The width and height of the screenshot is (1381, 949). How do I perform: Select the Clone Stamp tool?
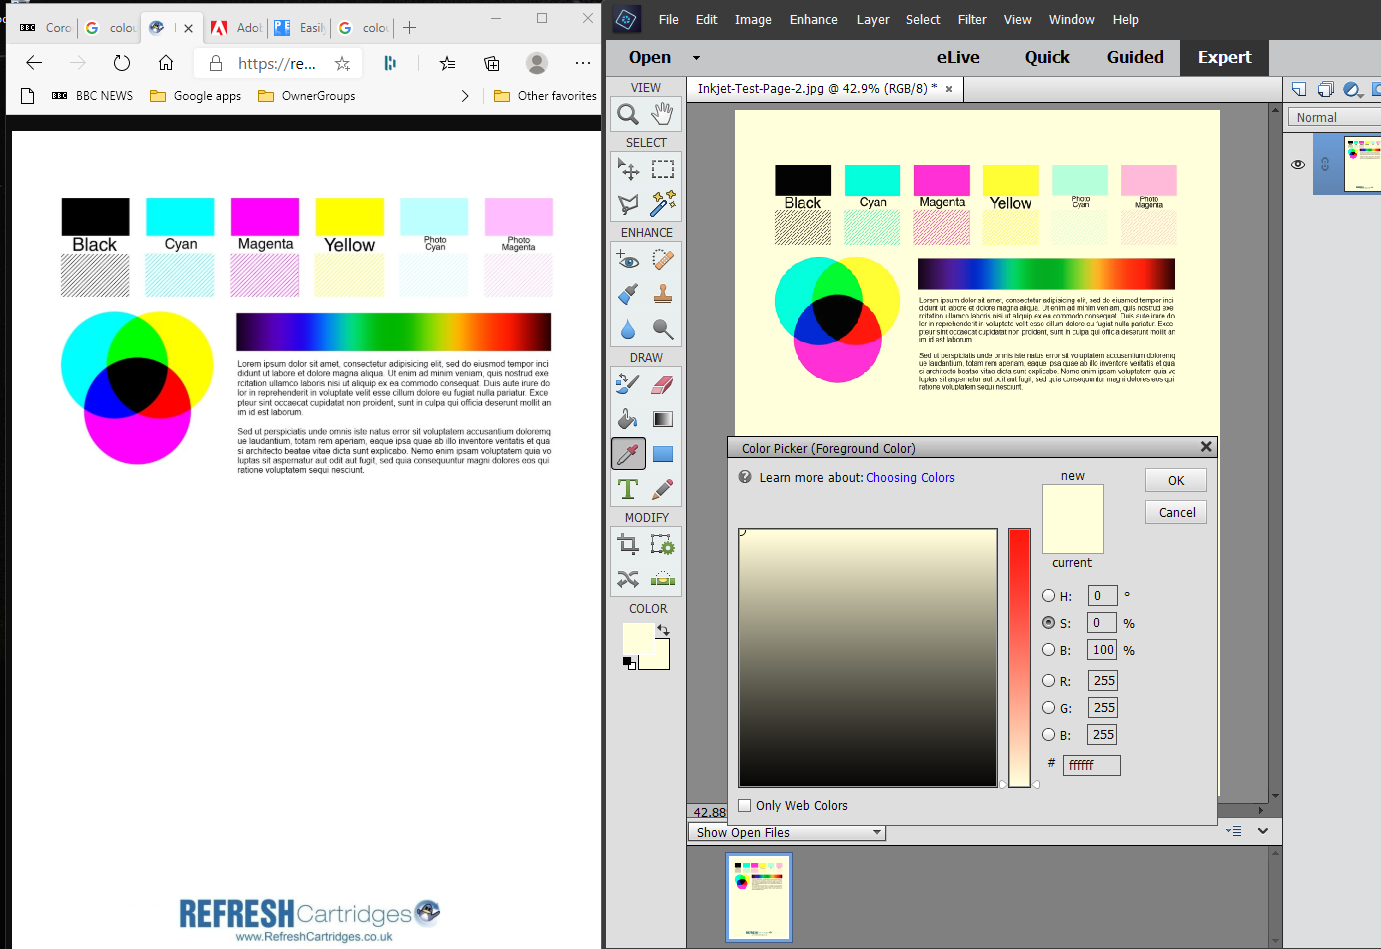point(661,293)
